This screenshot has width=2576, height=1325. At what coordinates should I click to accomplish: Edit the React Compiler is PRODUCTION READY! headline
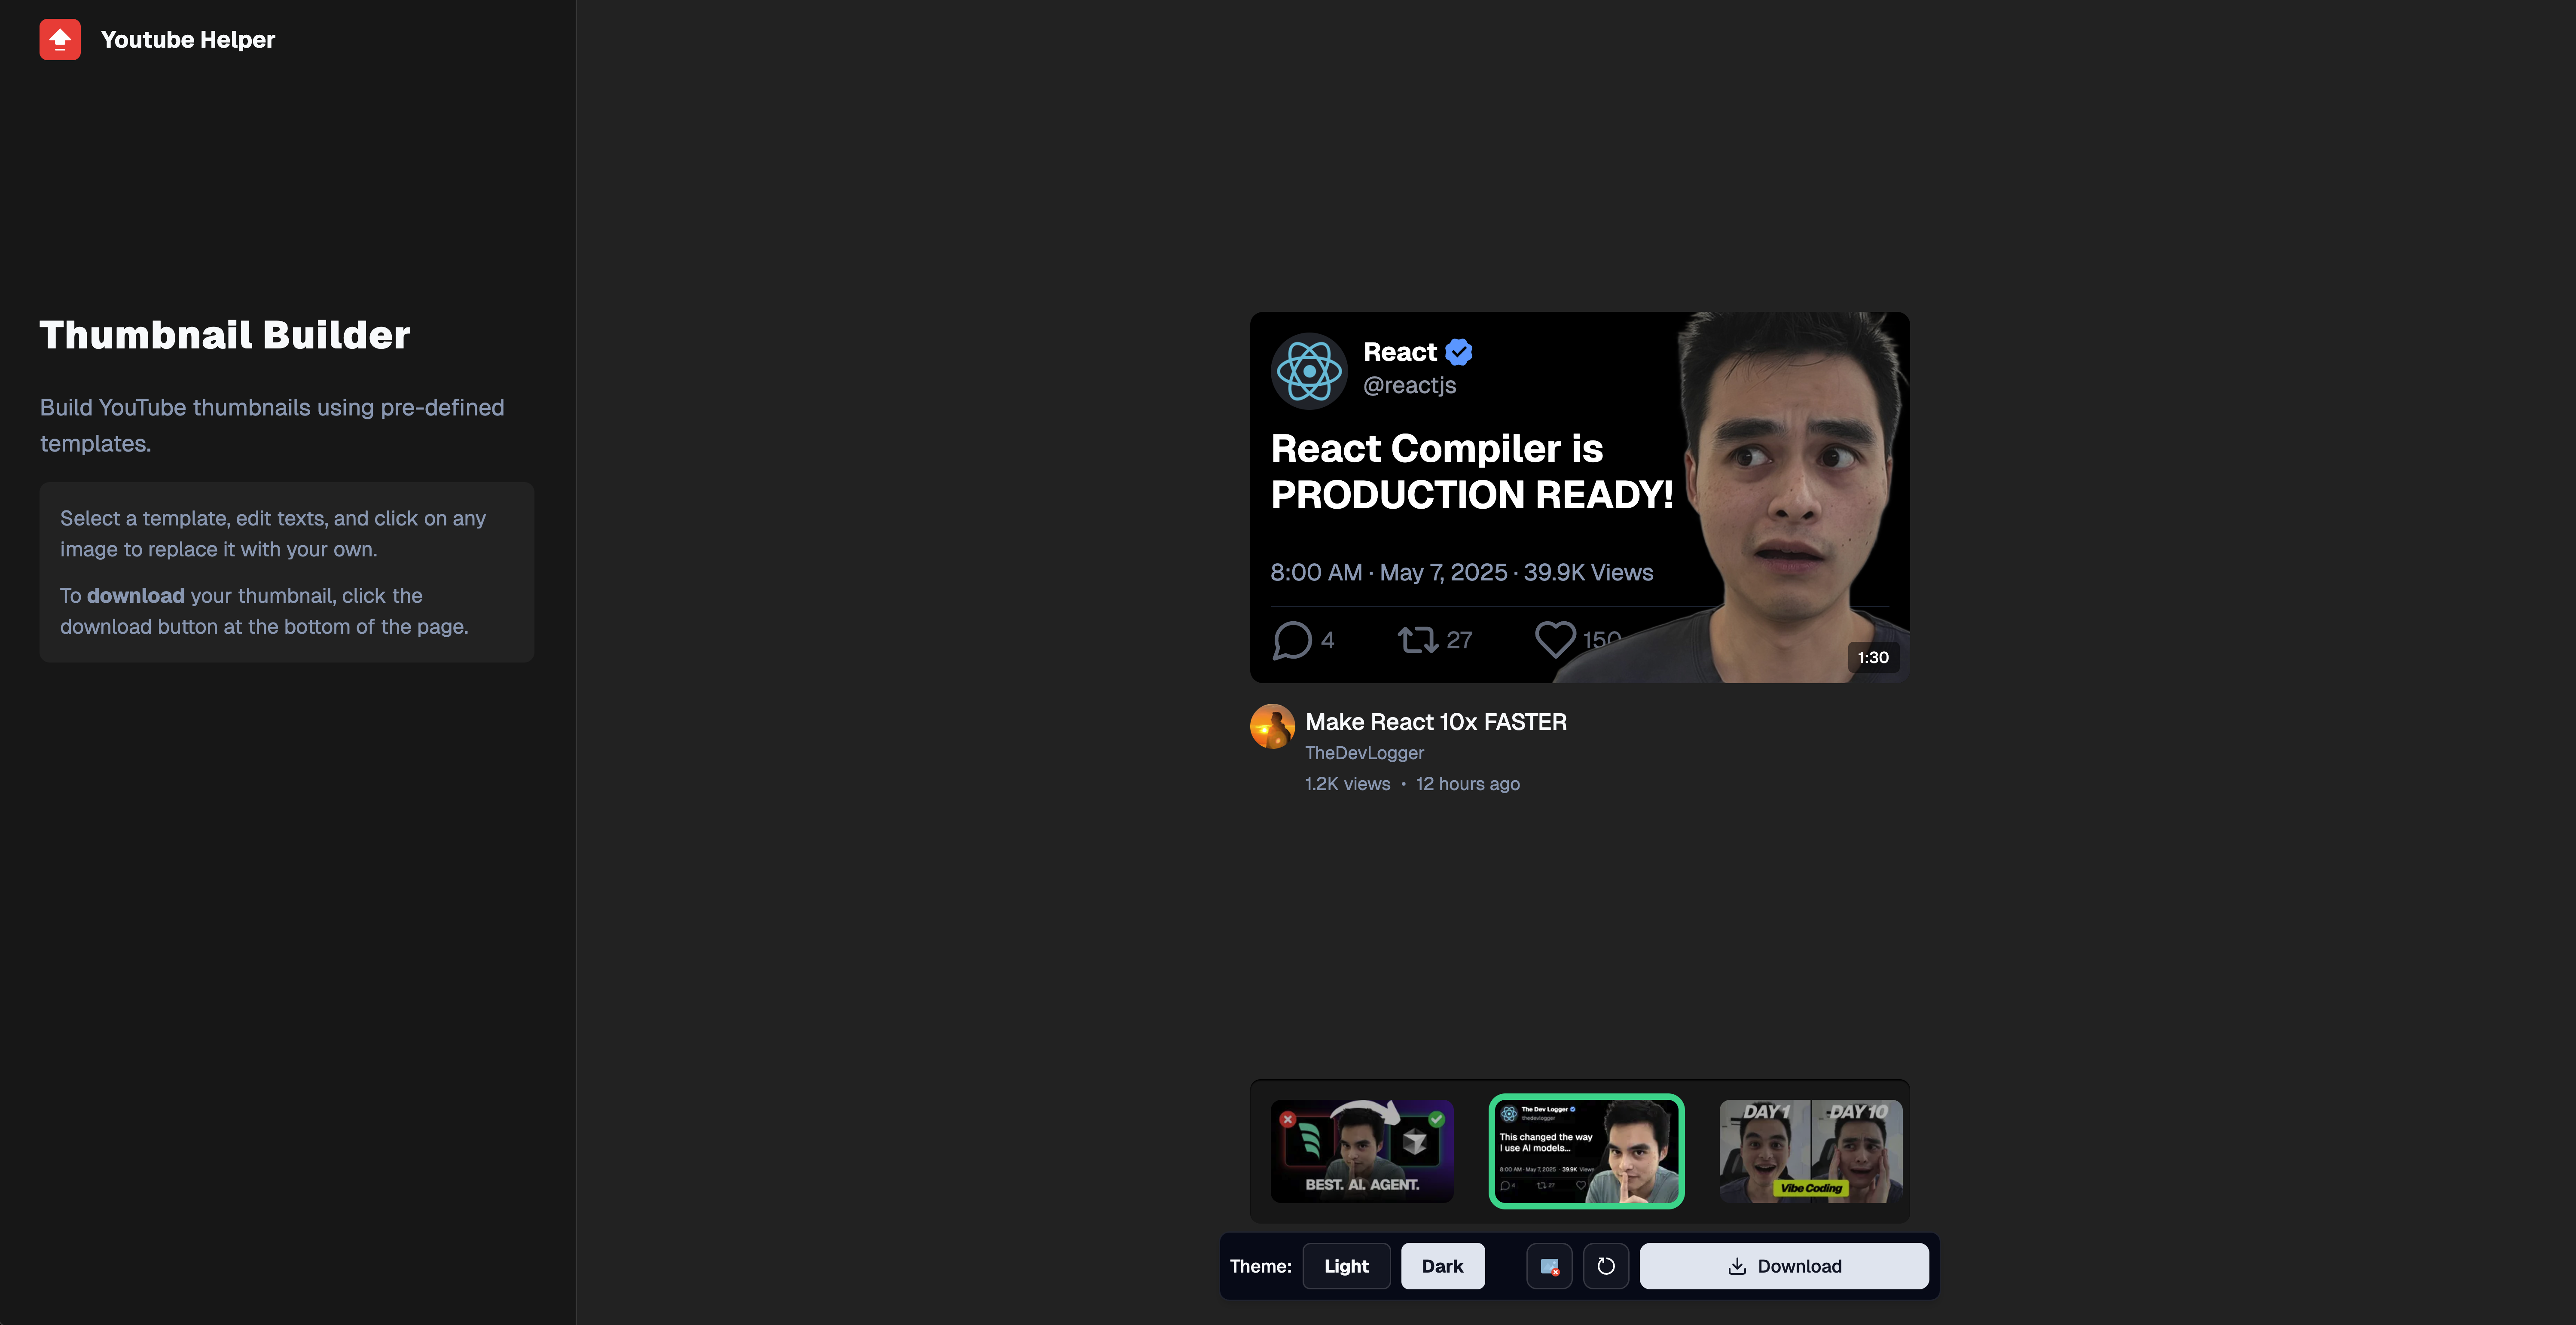[x=1471, y=472]
